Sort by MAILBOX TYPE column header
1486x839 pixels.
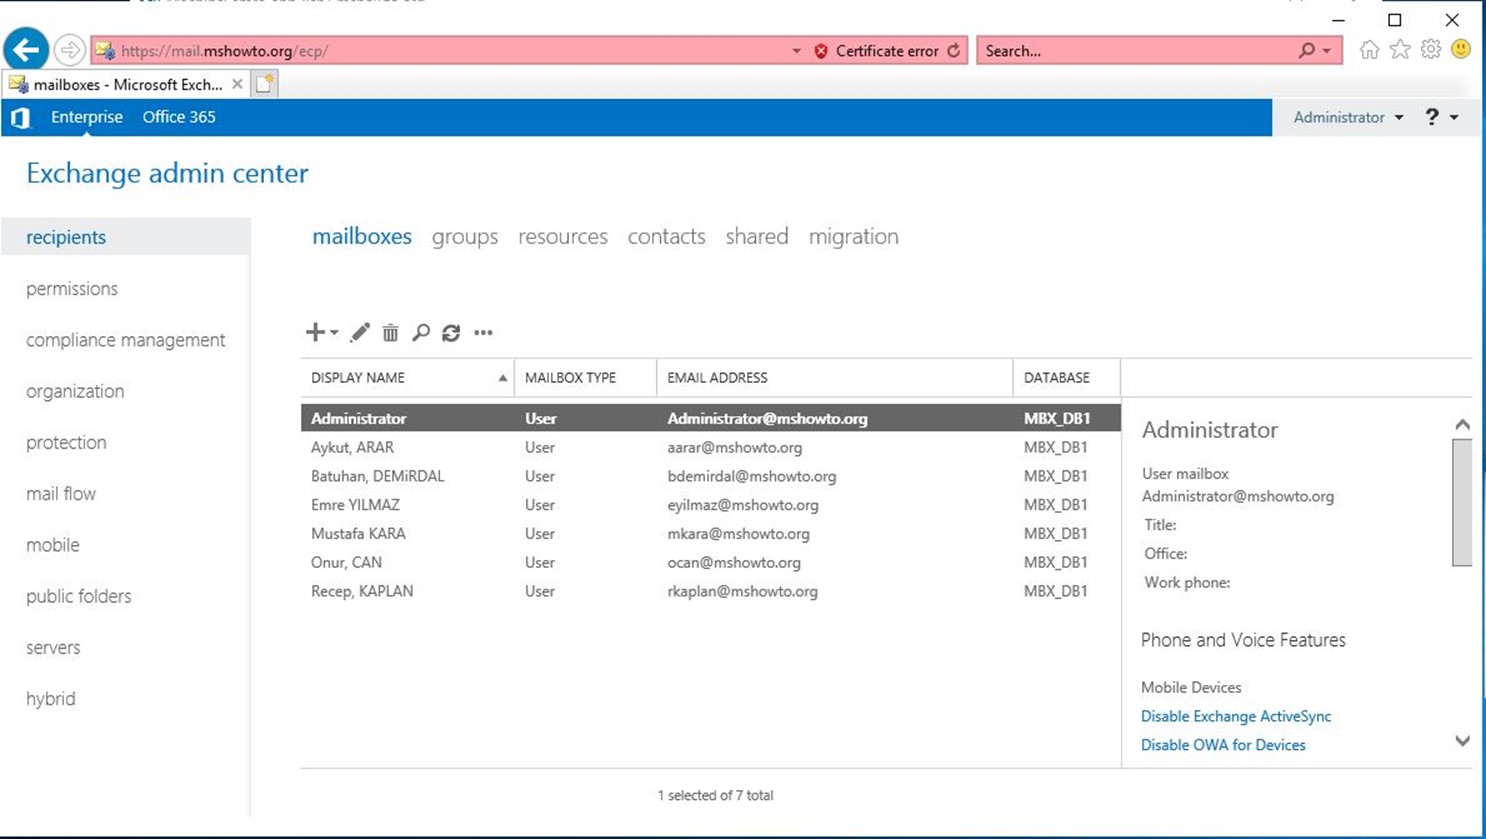pyautogui.click(x=585, y=378)
